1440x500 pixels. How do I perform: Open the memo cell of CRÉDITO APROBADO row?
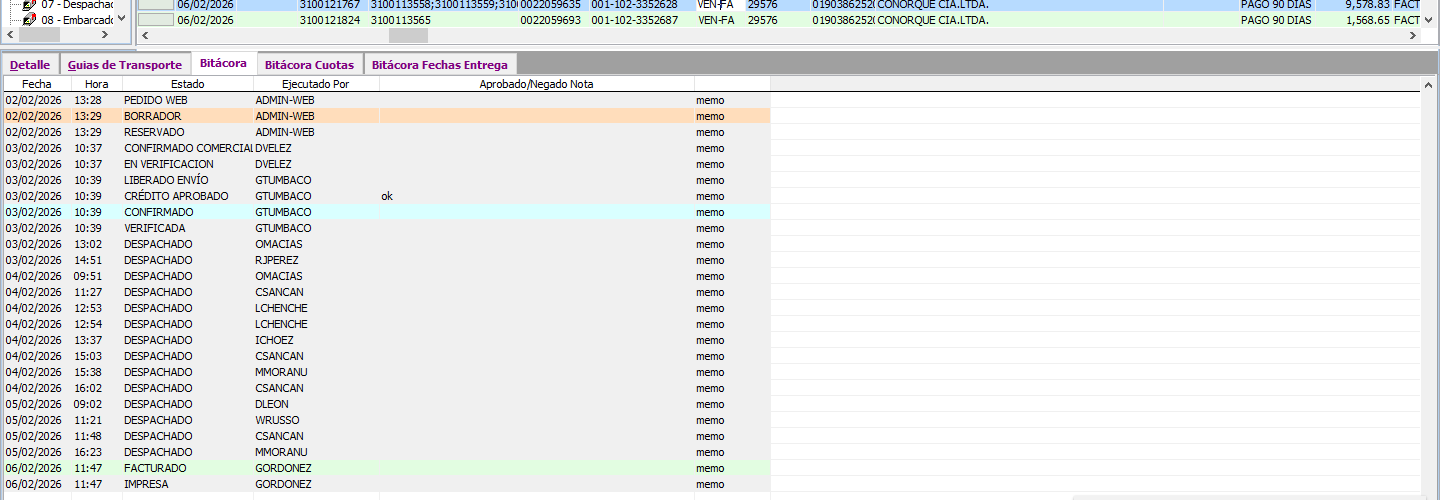(710, 196)
